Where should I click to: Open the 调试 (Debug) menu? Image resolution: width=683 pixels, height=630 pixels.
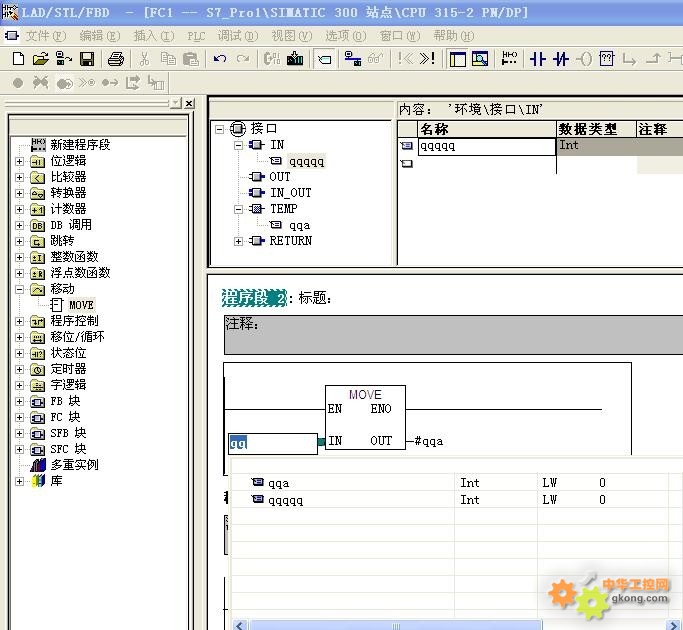tap(238, 36)
